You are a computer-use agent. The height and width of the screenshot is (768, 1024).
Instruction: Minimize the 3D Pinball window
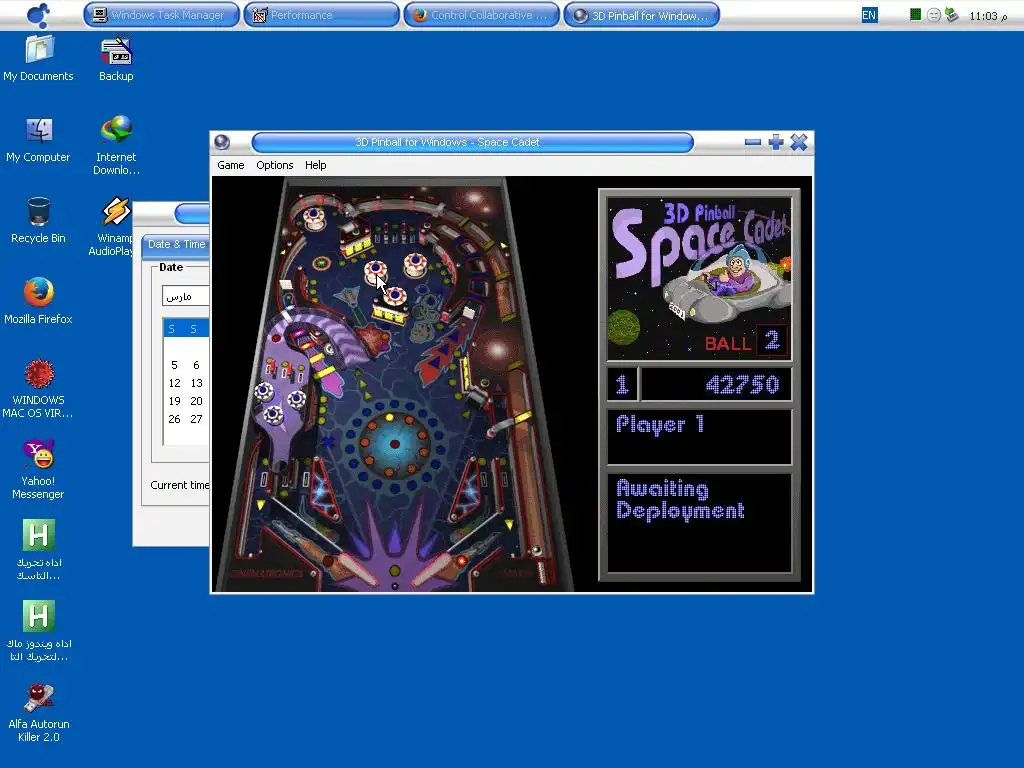753,142
